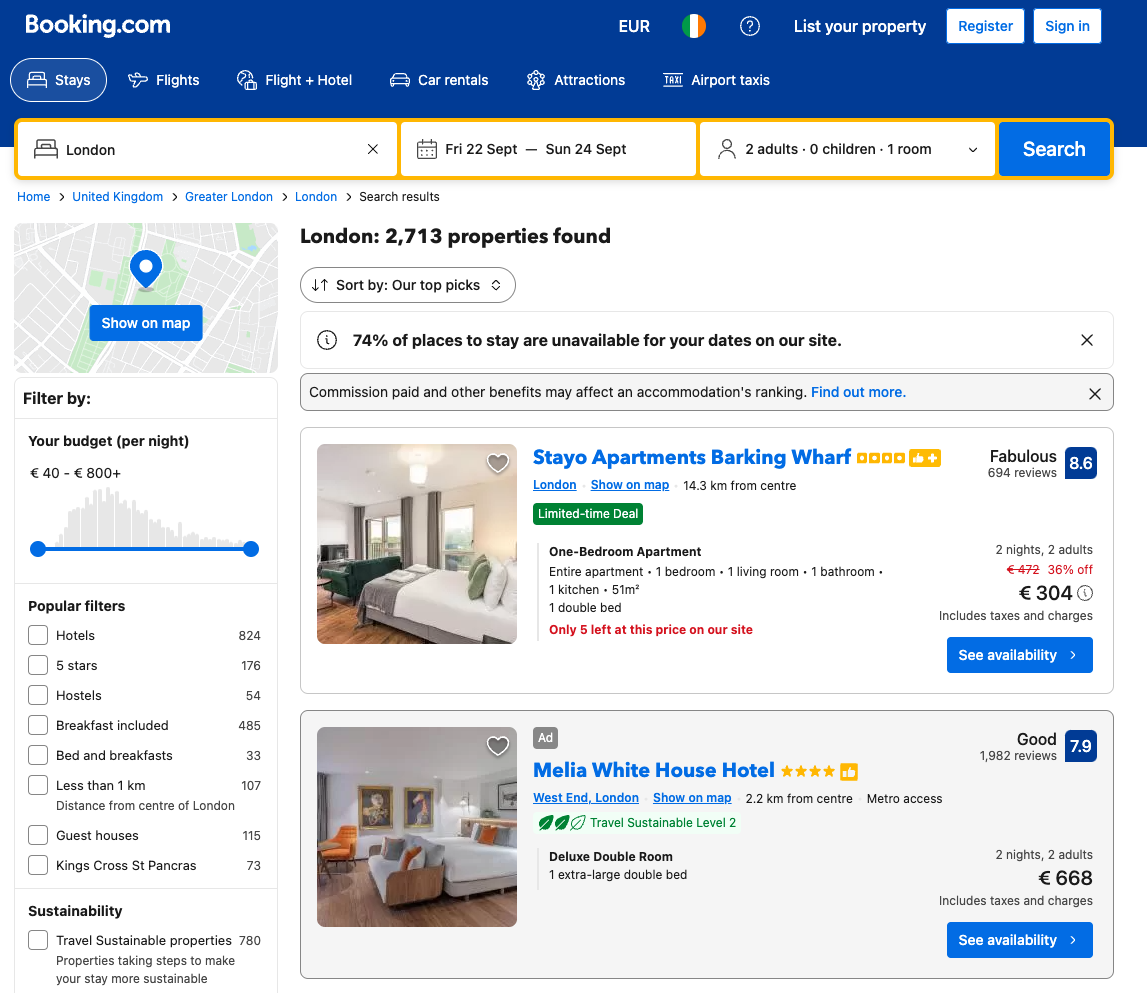
Task: Close the commission ranking notice
Action: point(1095,394)
